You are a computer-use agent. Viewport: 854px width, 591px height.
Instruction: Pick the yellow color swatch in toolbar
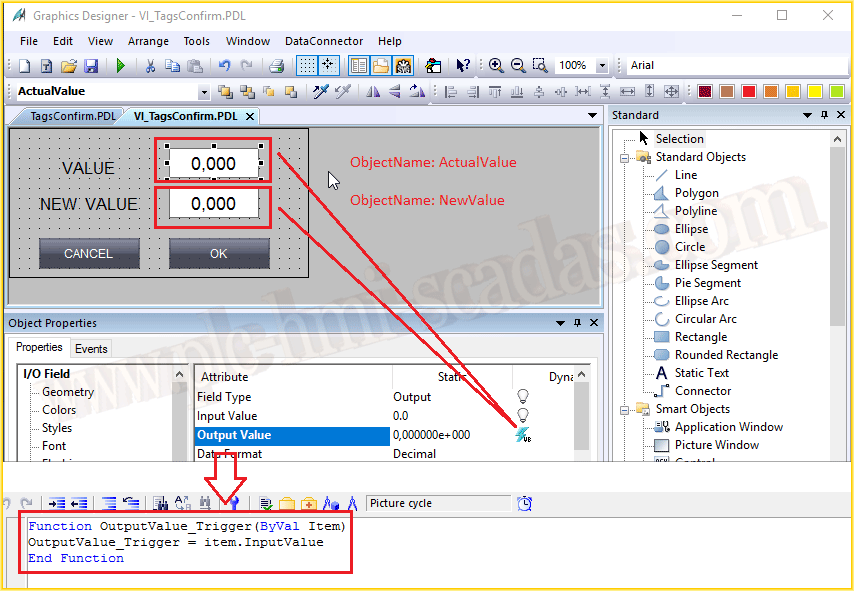(x=814, y=92)
